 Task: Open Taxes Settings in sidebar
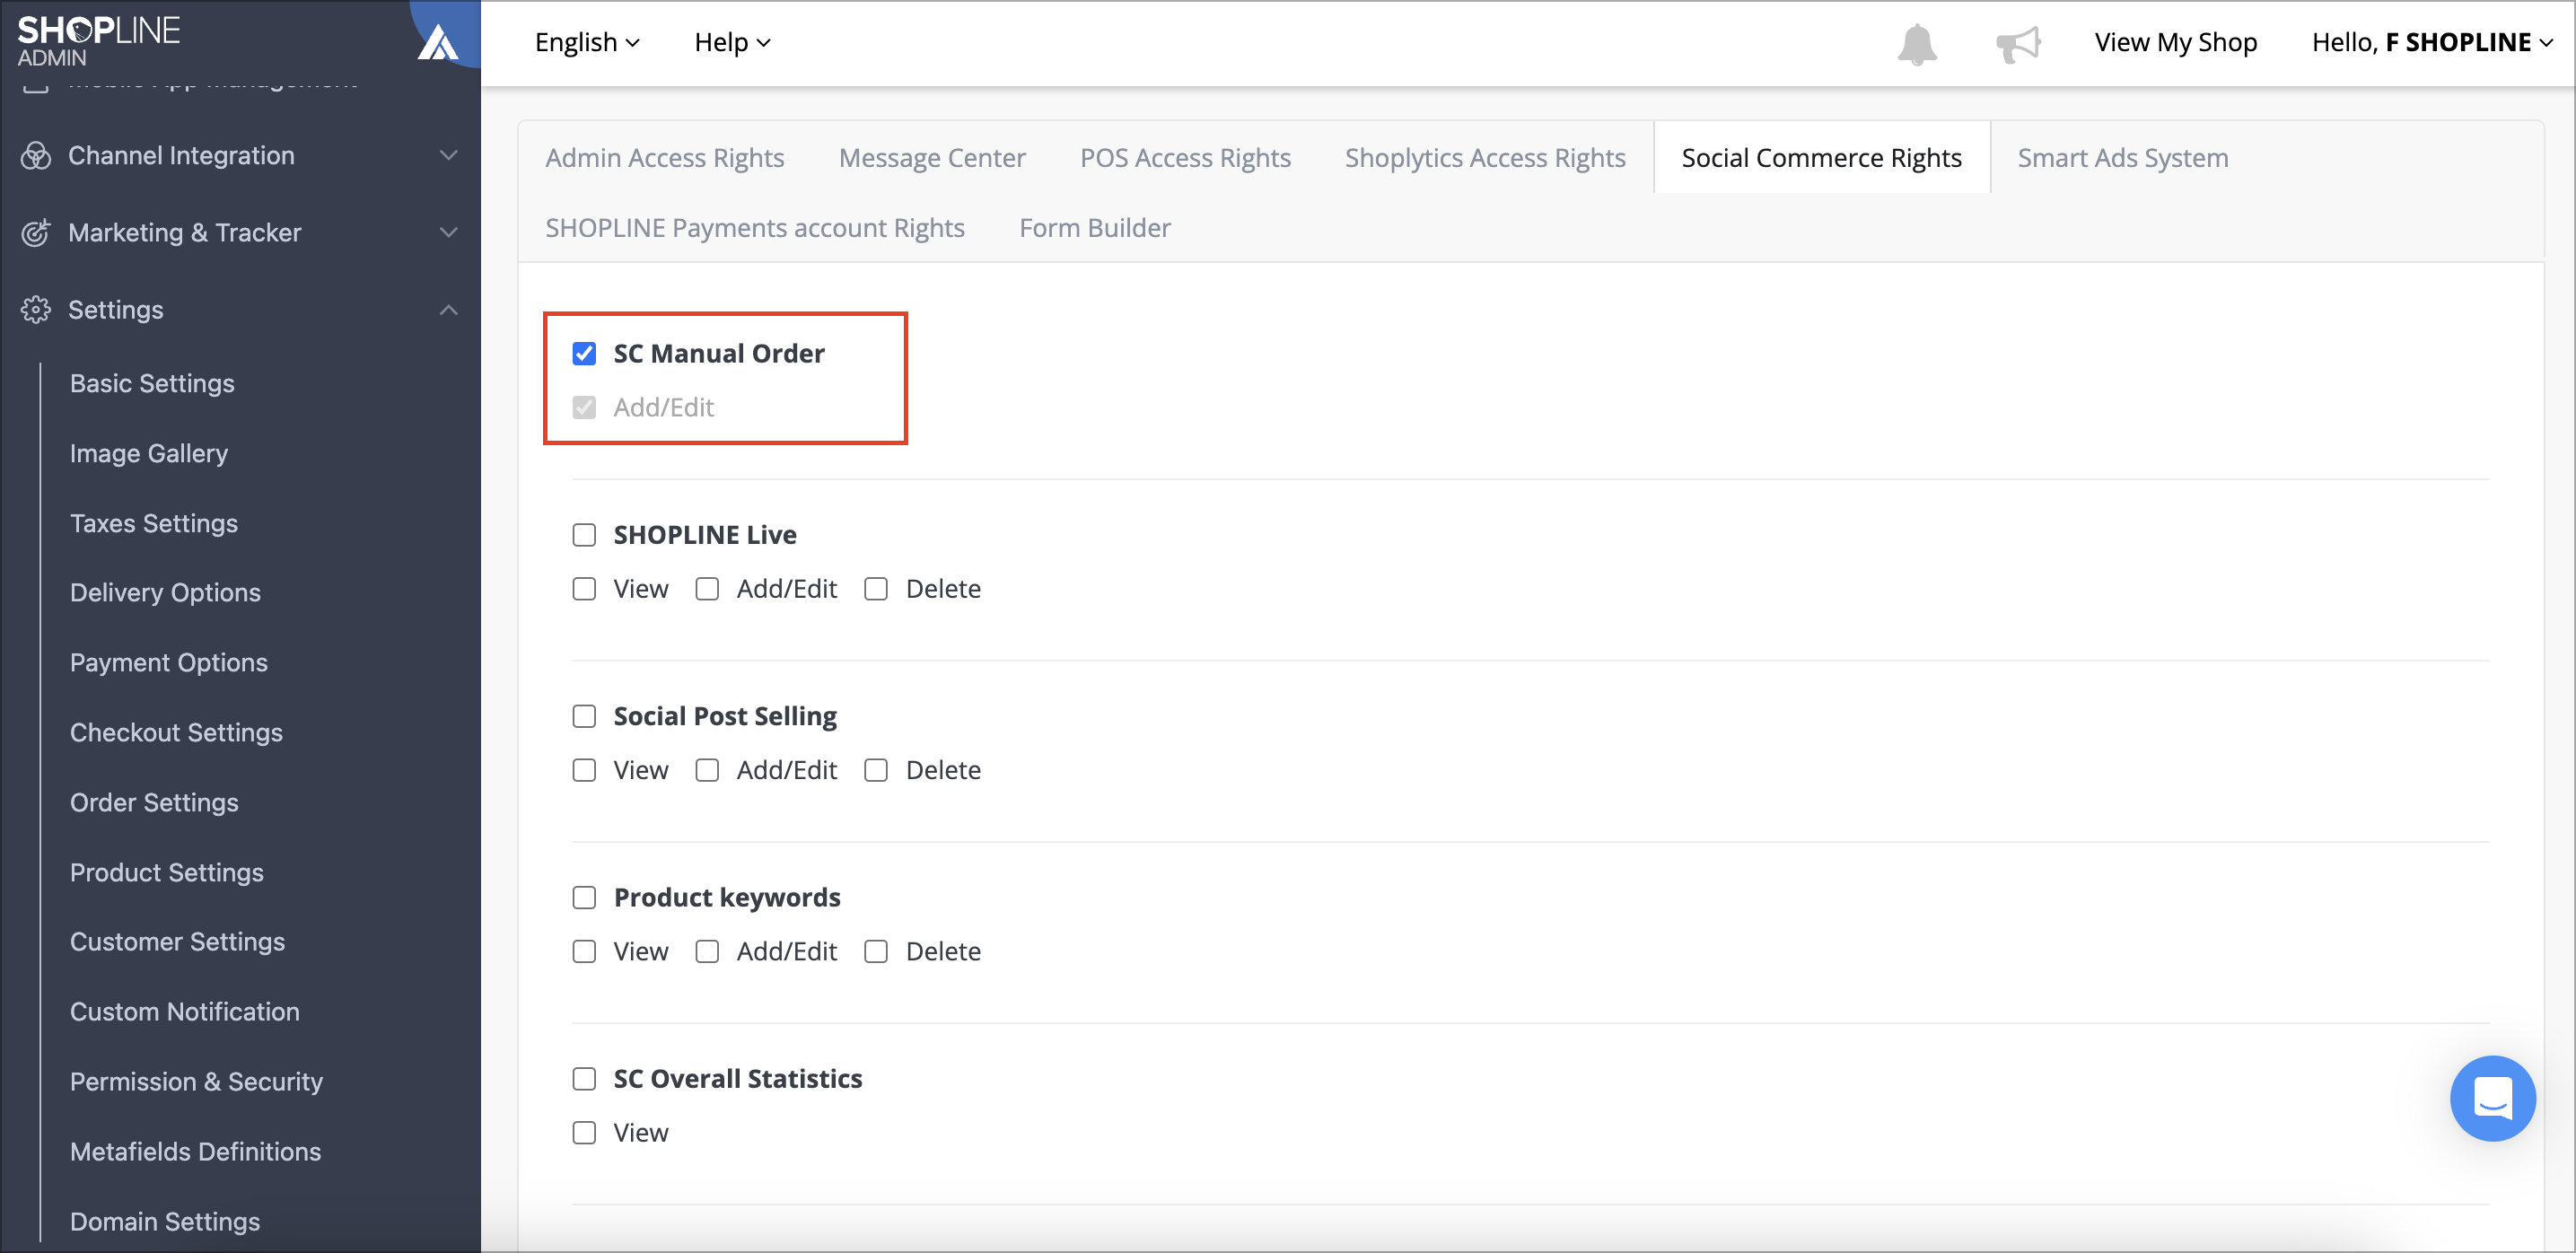[x=154, y=523]
